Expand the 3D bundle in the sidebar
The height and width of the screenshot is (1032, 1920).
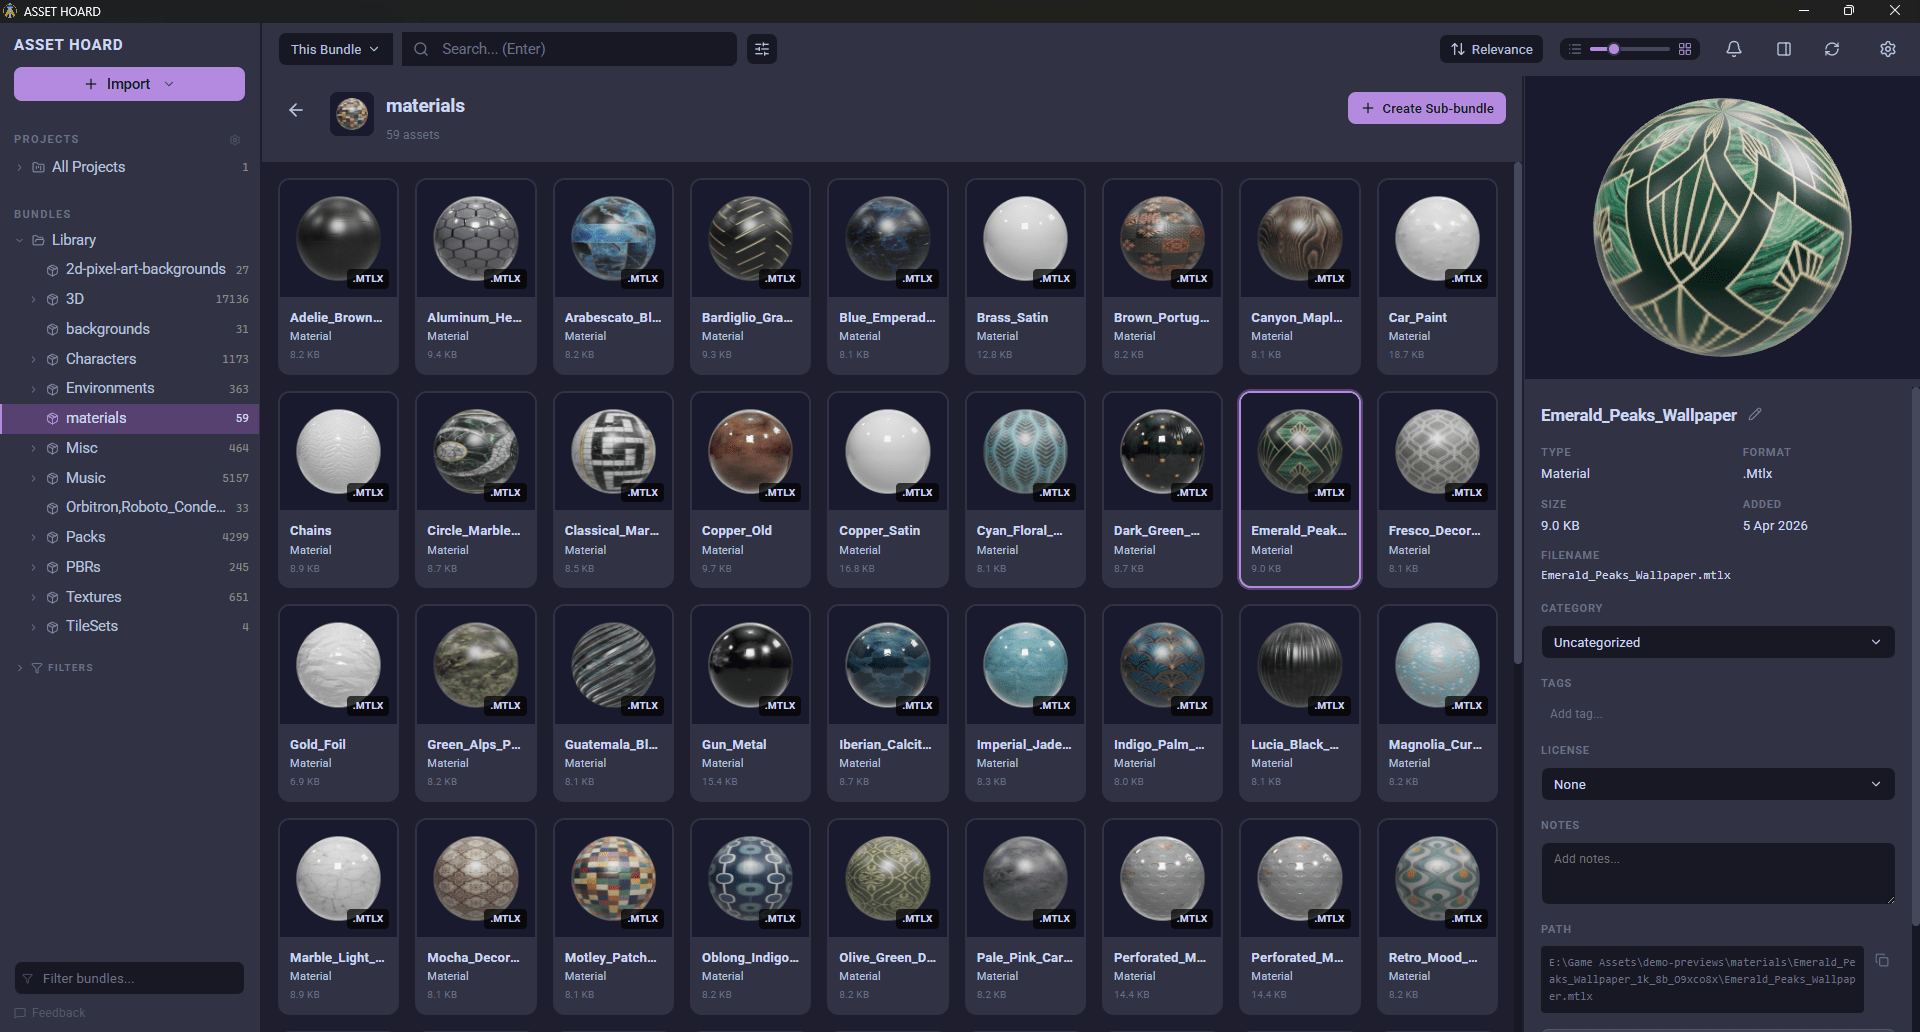[x=34, y=299]
